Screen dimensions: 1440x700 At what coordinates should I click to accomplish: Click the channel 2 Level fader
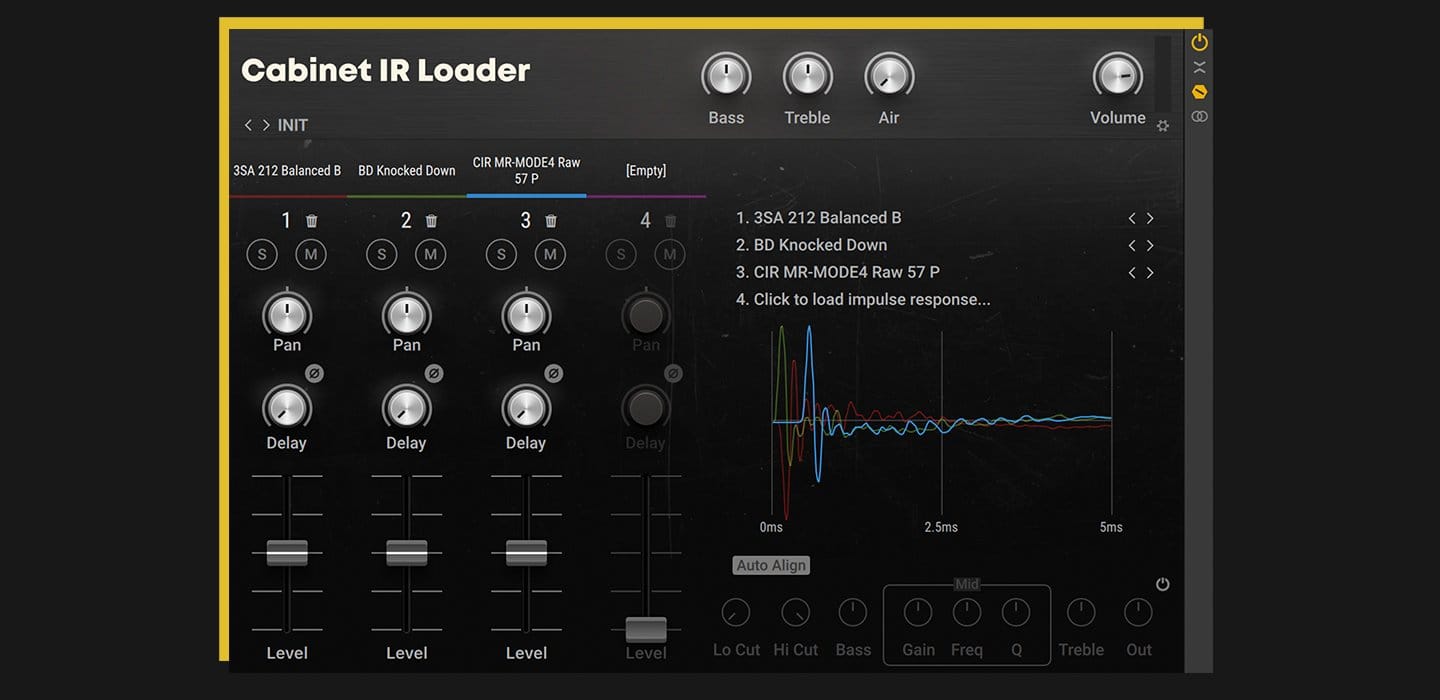407,553
